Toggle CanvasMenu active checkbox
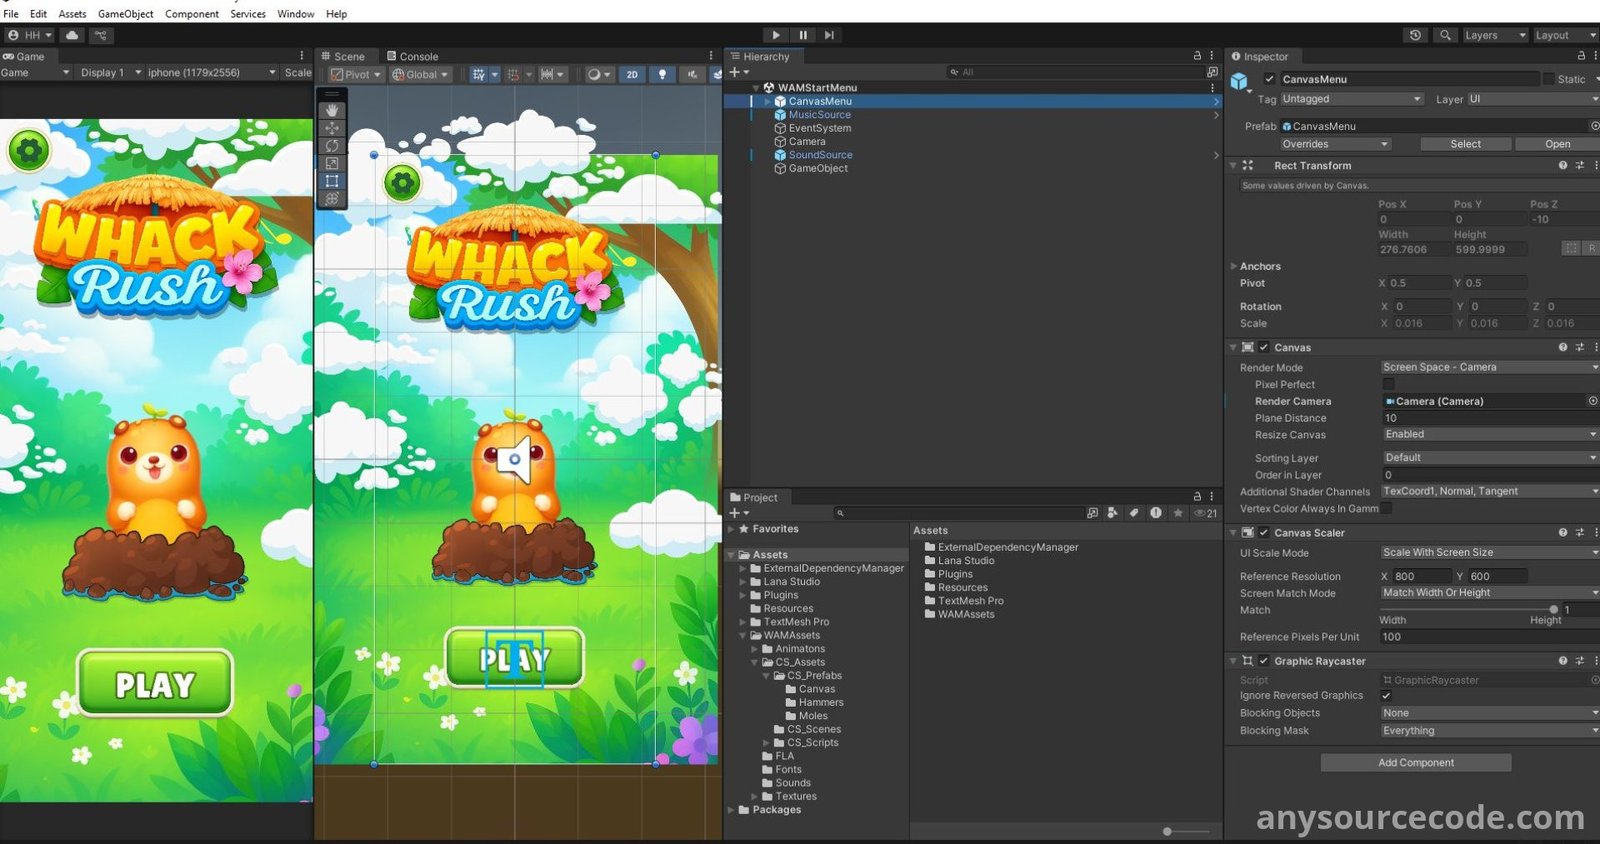Viewport: 1600px width, 844px height. click(1269, 79)
